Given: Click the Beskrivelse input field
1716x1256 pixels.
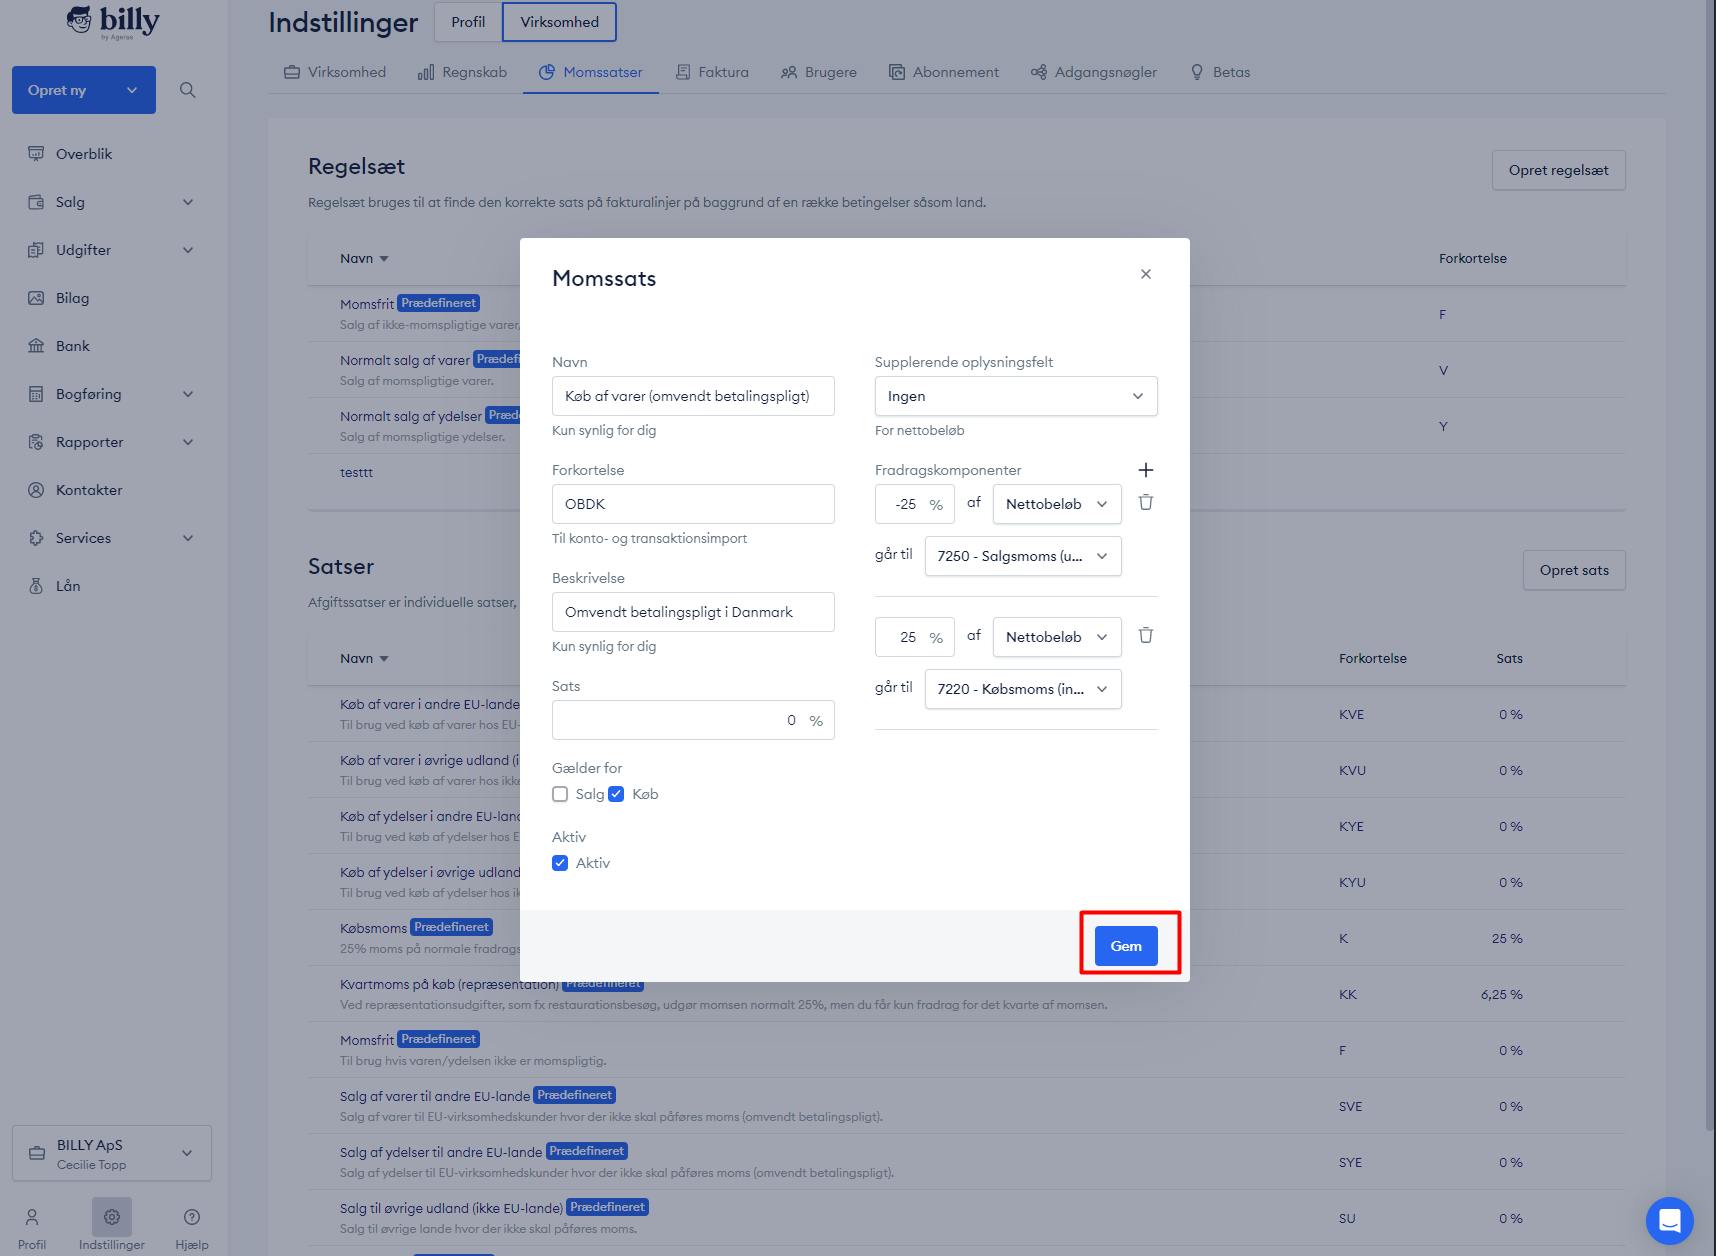Looking at the screenshot, I should coord(693,612).
